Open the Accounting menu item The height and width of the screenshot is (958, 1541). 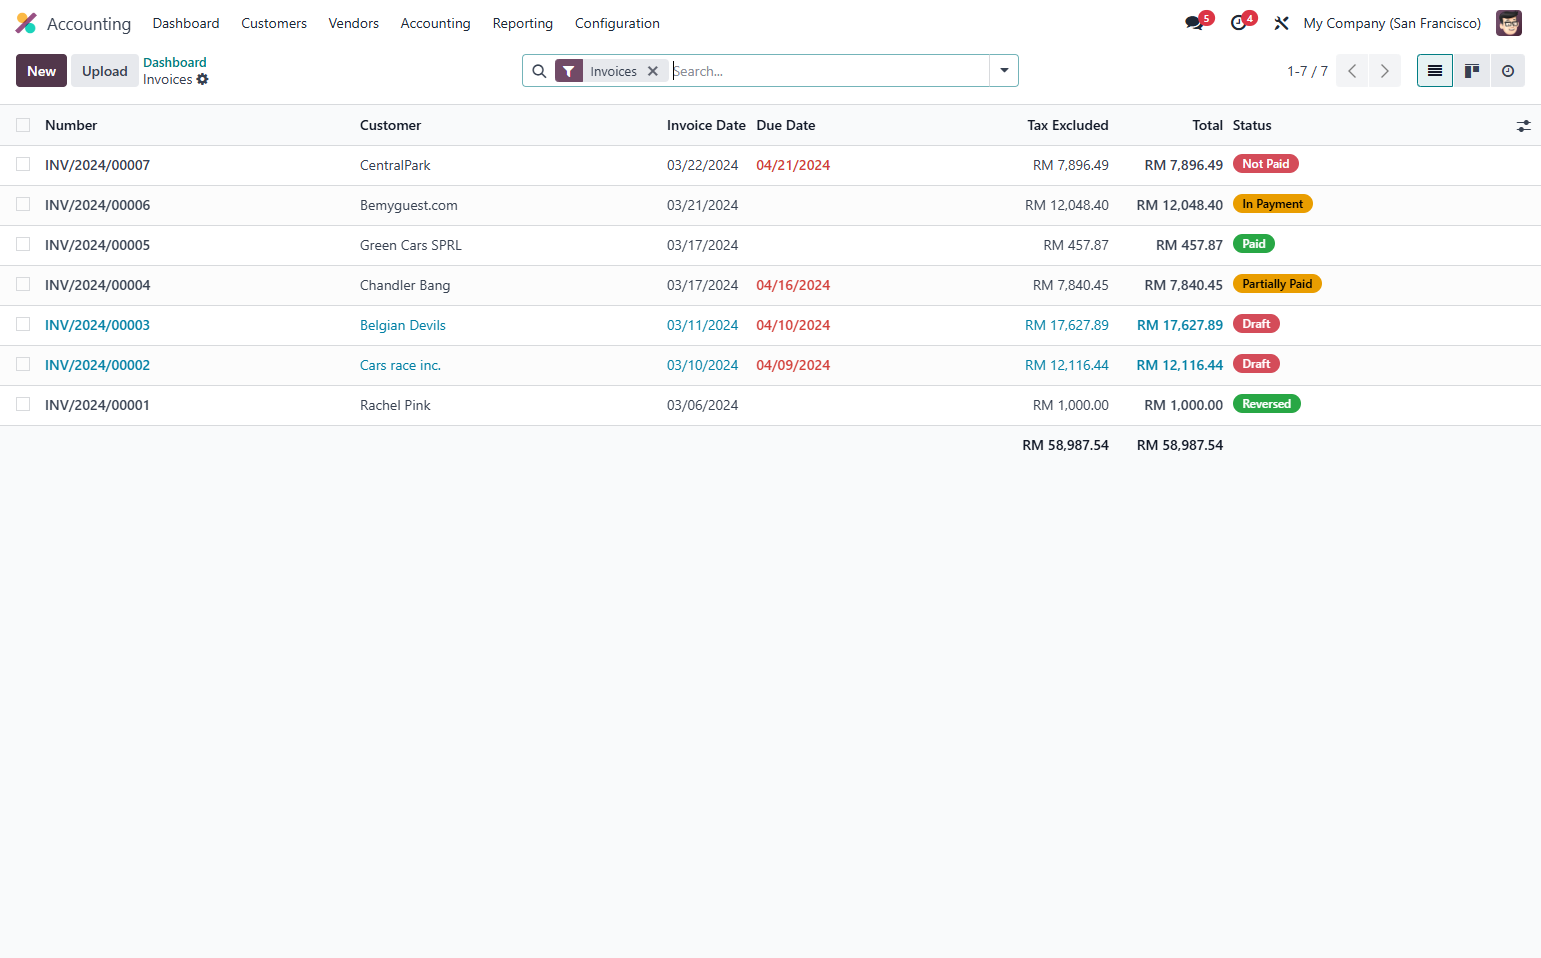click(435, 23)
